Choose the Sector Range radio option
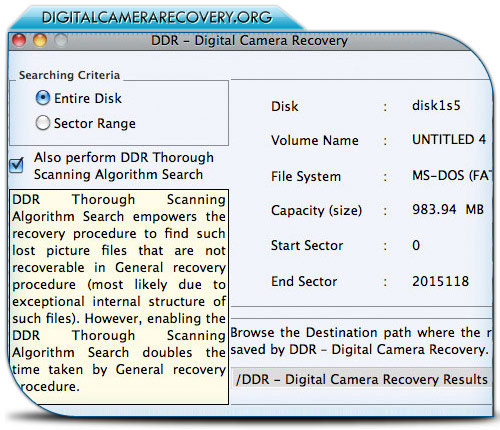The width and height of the screenshot is (500, 430). (43, 123)
